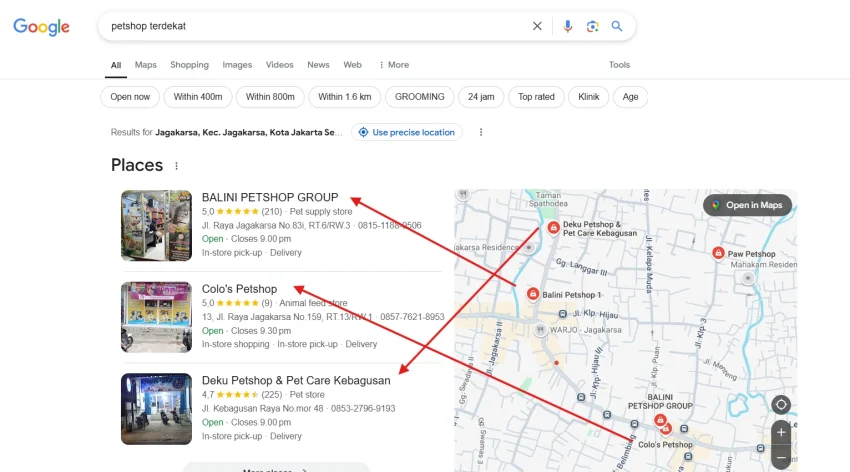Click WARJO - Jagakarsa restaurant marker
850x472 pixels.
pos(540,329)
